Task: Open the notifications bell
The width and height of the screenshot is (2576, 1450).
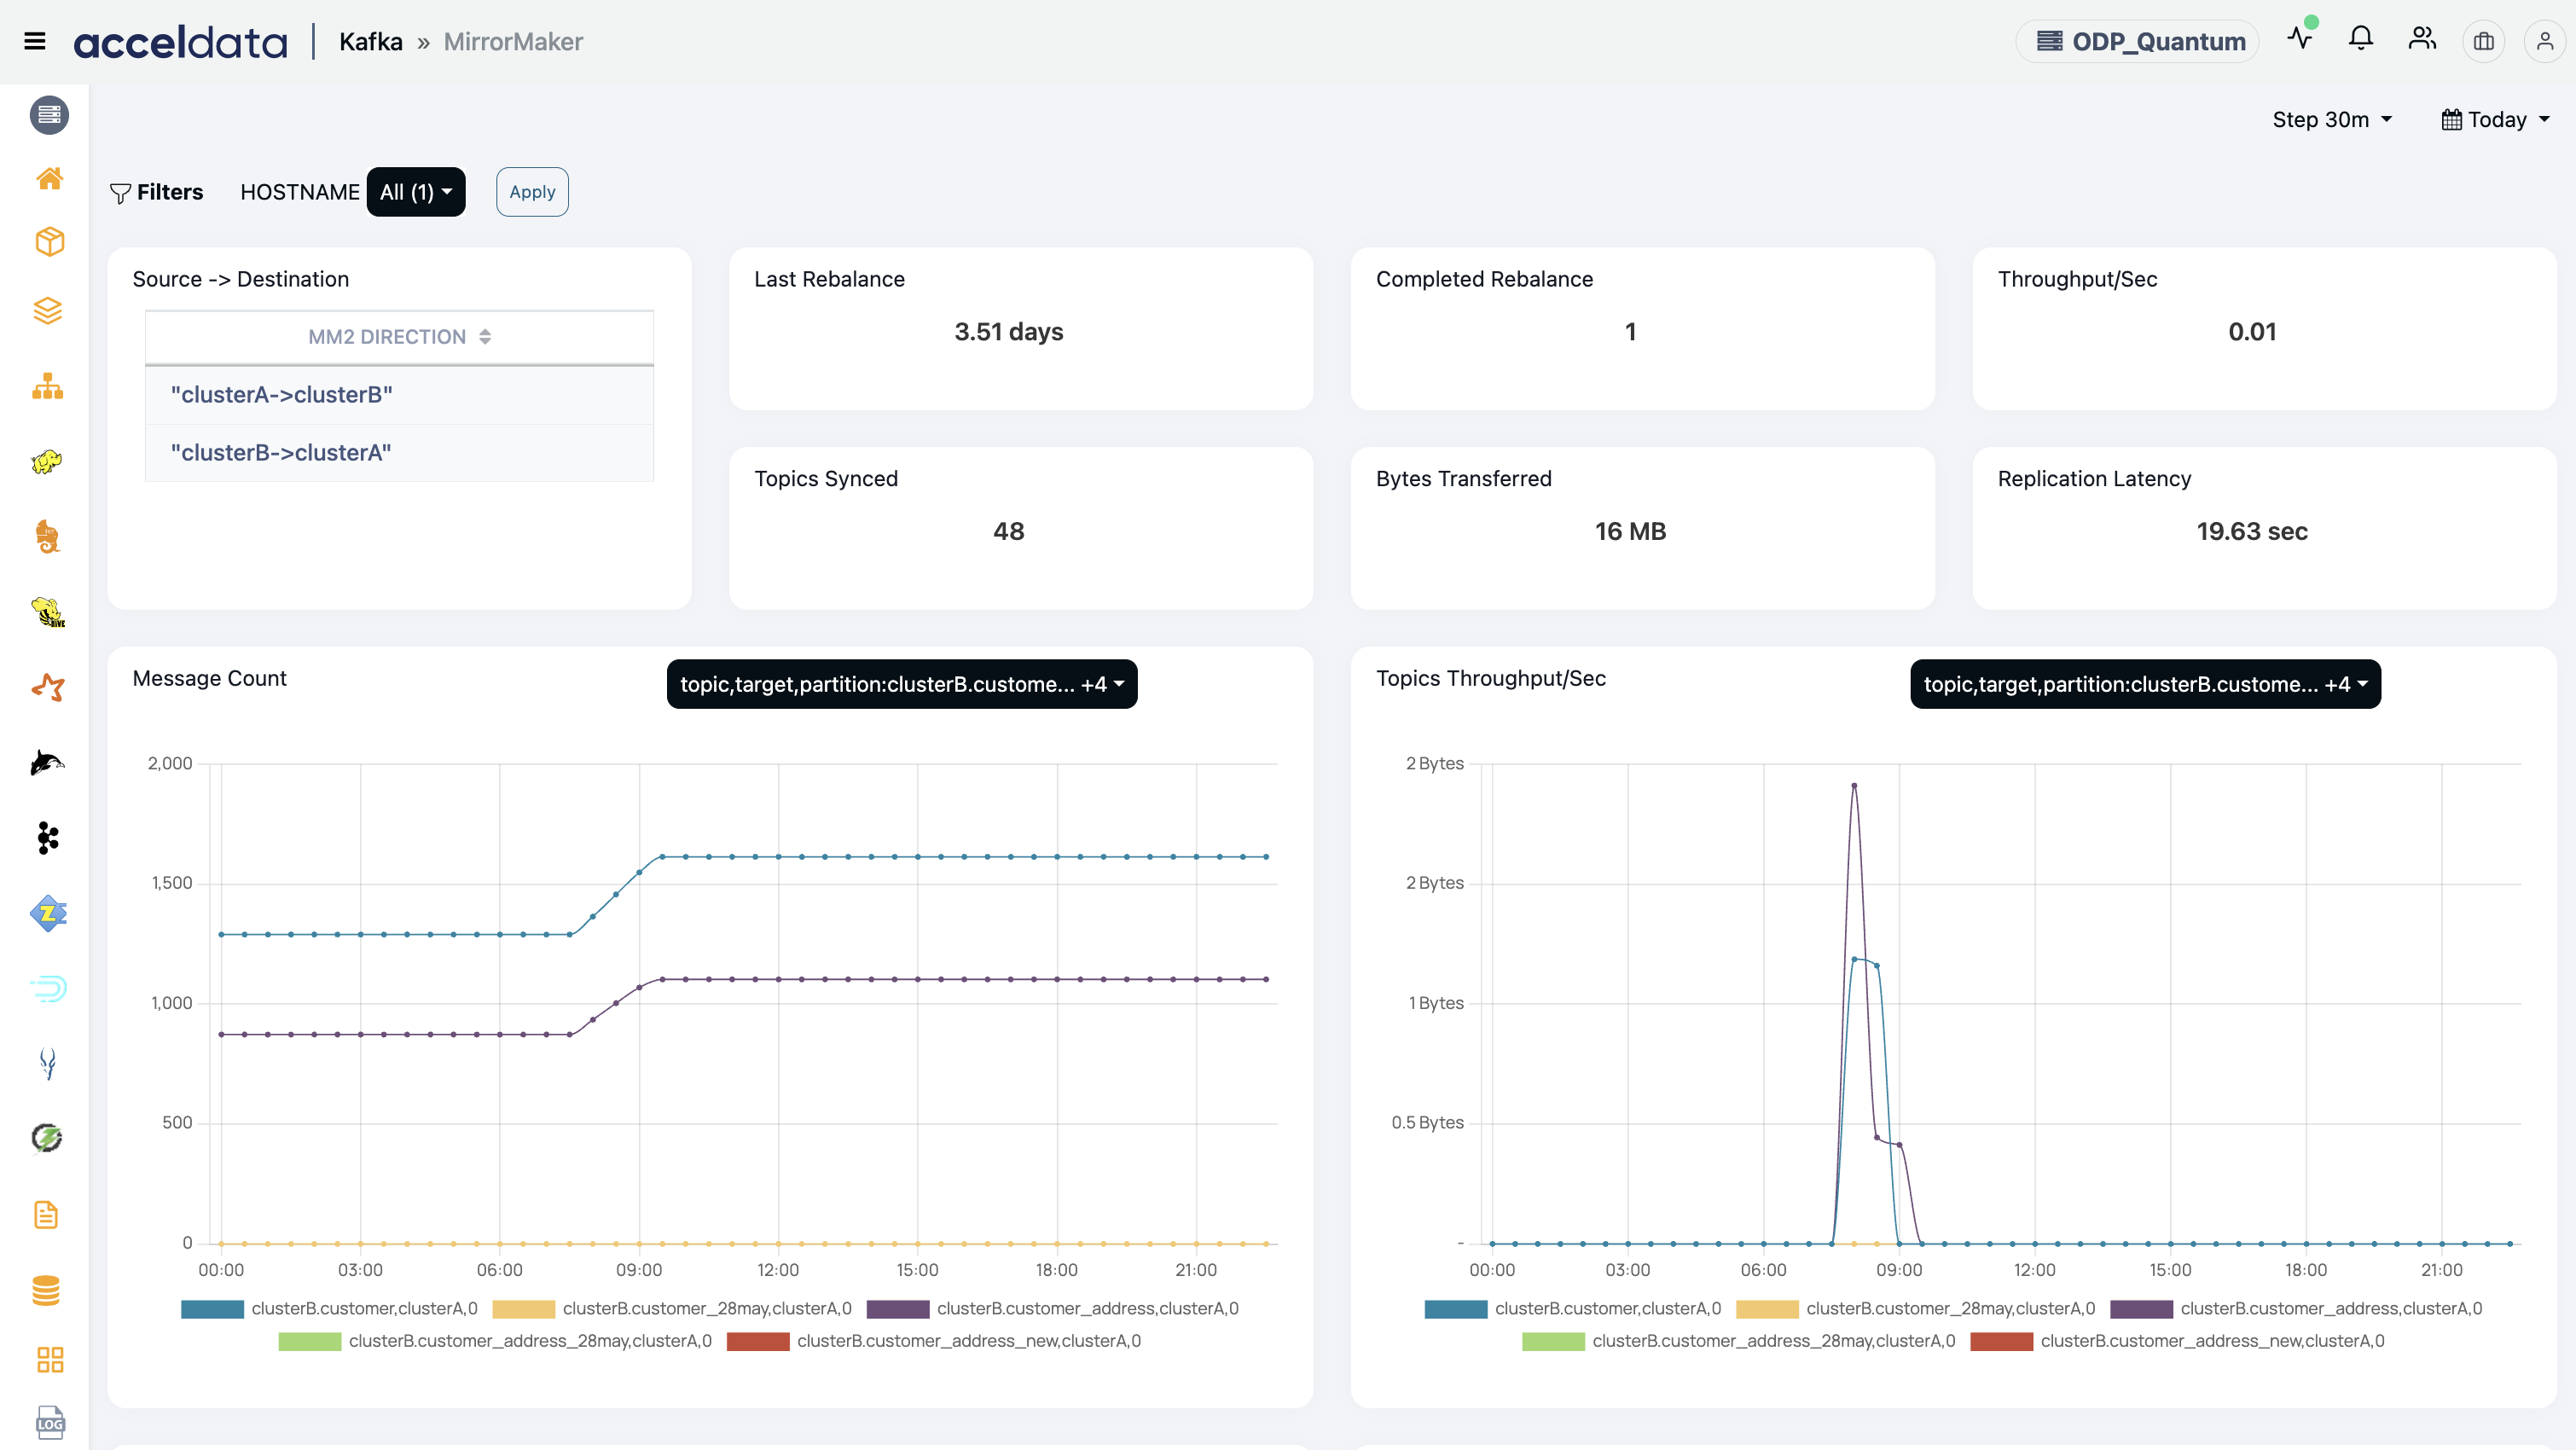Action: tap(2361, 40)
